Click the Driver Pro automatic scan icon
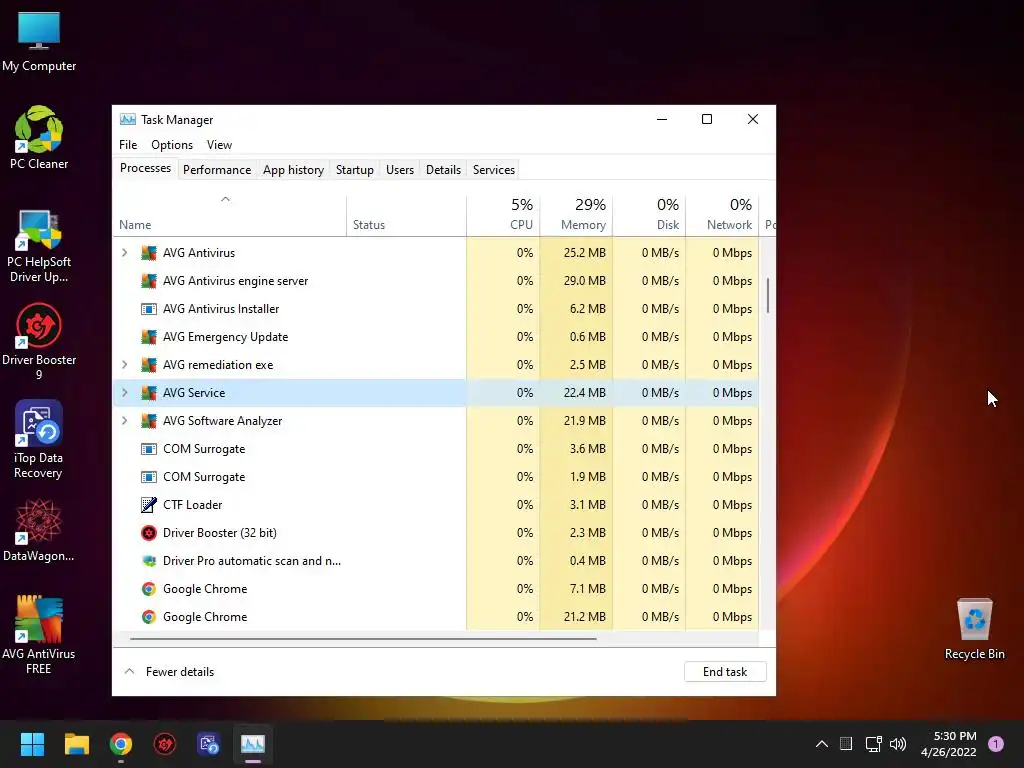Screen dimensions: 1024x768 (149, 561)
